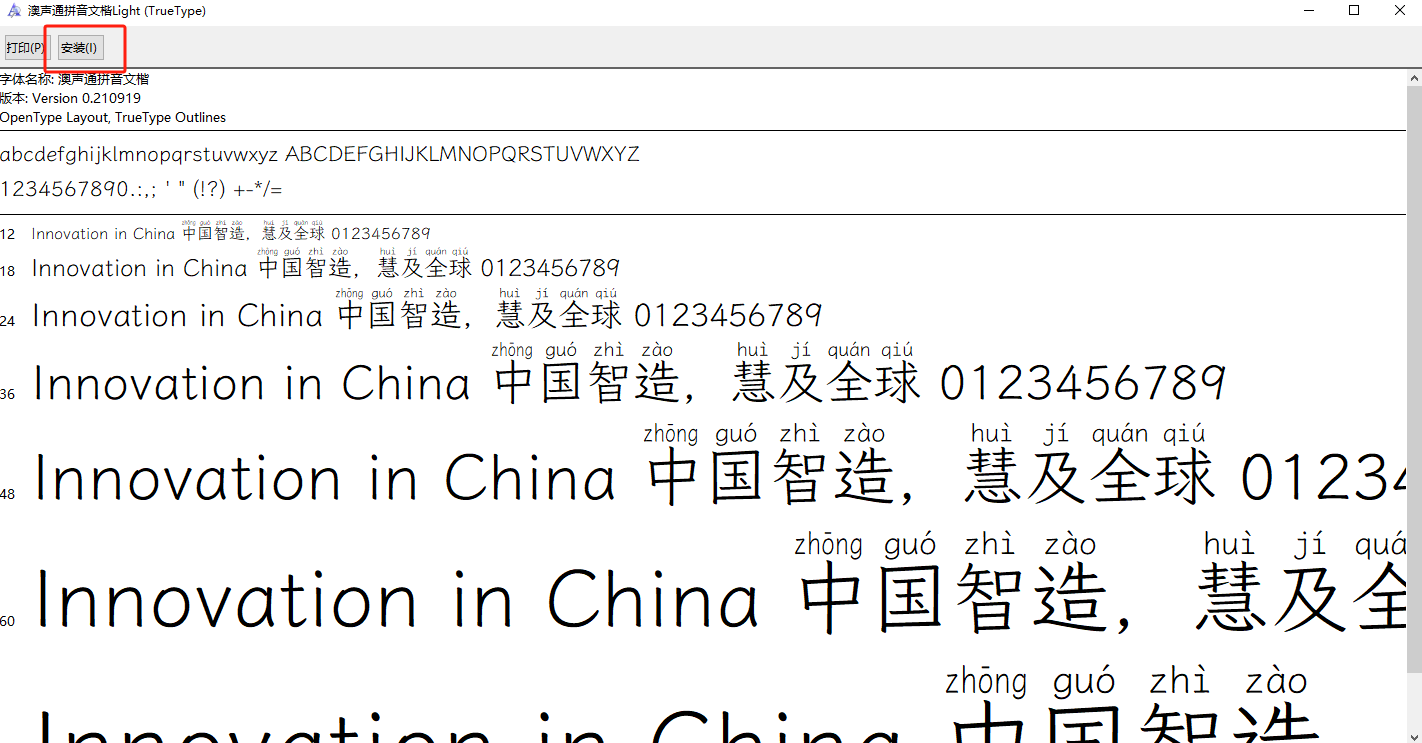Viewport: 1422px width, 743px height.
Task: Click the size label 12
Action: pos(8,235)
